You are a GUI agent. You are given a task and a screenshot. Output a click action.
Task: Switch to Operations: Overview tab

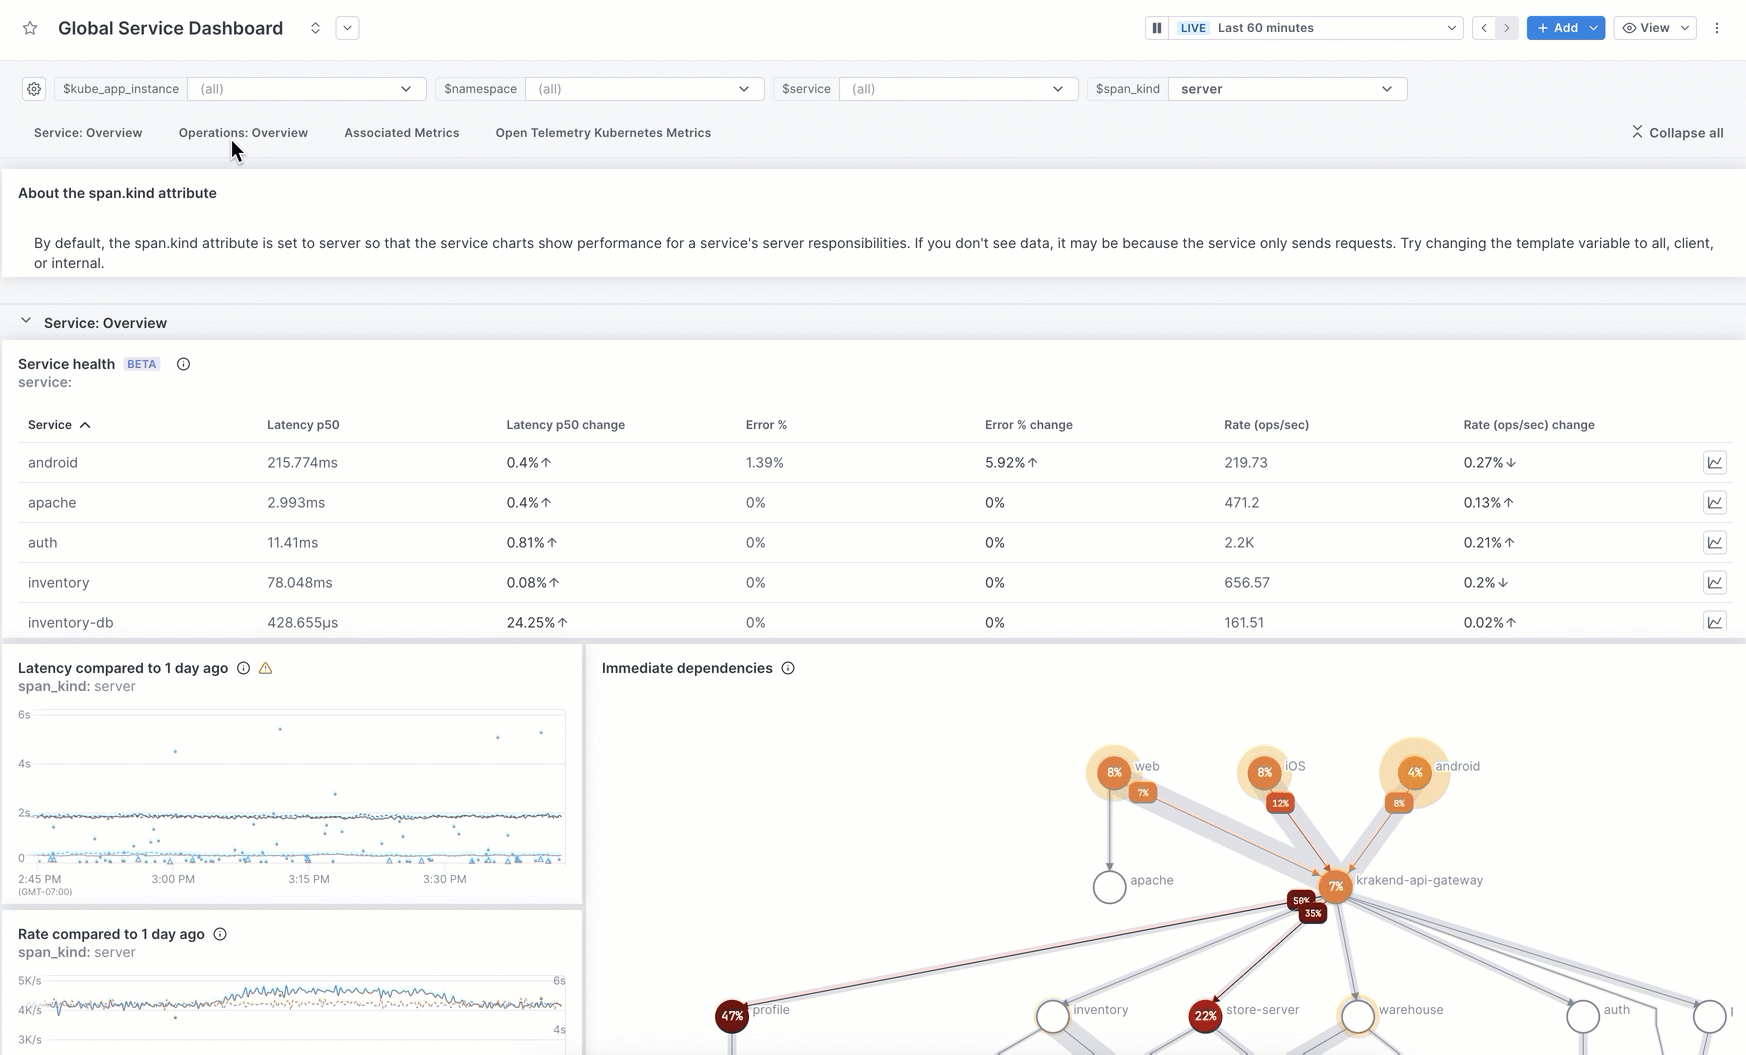(x=243, y=133)
